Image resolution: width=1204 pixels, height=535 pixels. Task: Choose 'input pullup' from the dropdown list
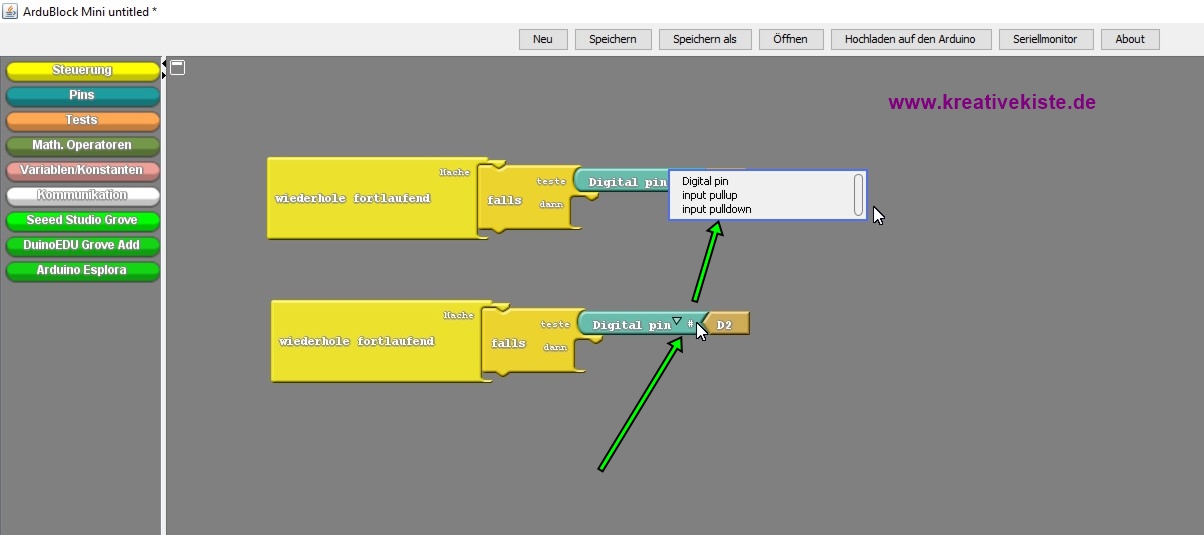tap(709, 195)
